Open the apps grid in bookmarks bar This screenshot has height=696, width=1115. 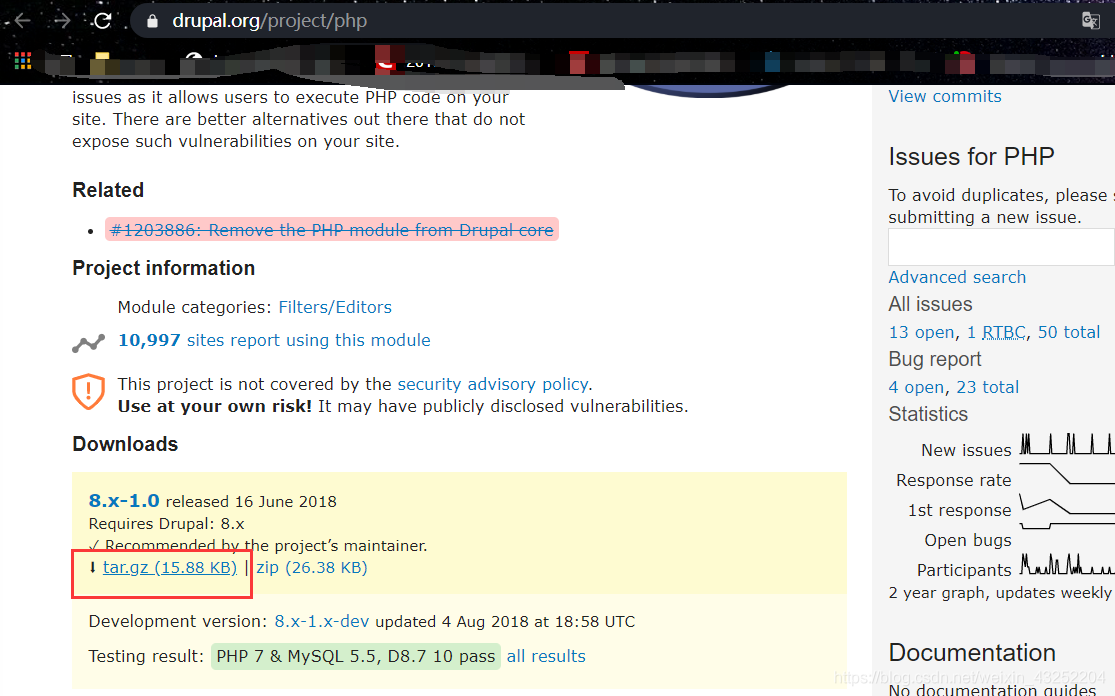pyautogui.click(x=23, y=60)
